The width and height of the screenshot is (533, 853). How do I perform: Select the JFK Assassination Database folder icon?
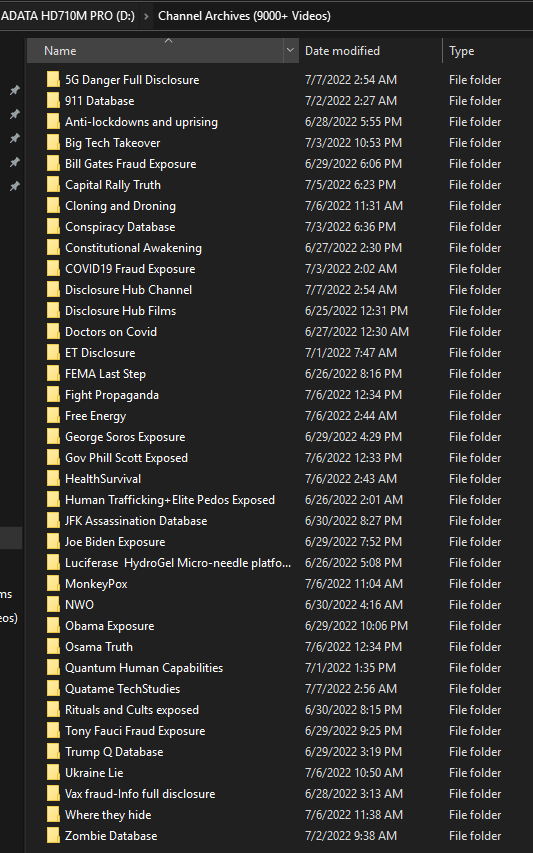click(x=53, y=521)
